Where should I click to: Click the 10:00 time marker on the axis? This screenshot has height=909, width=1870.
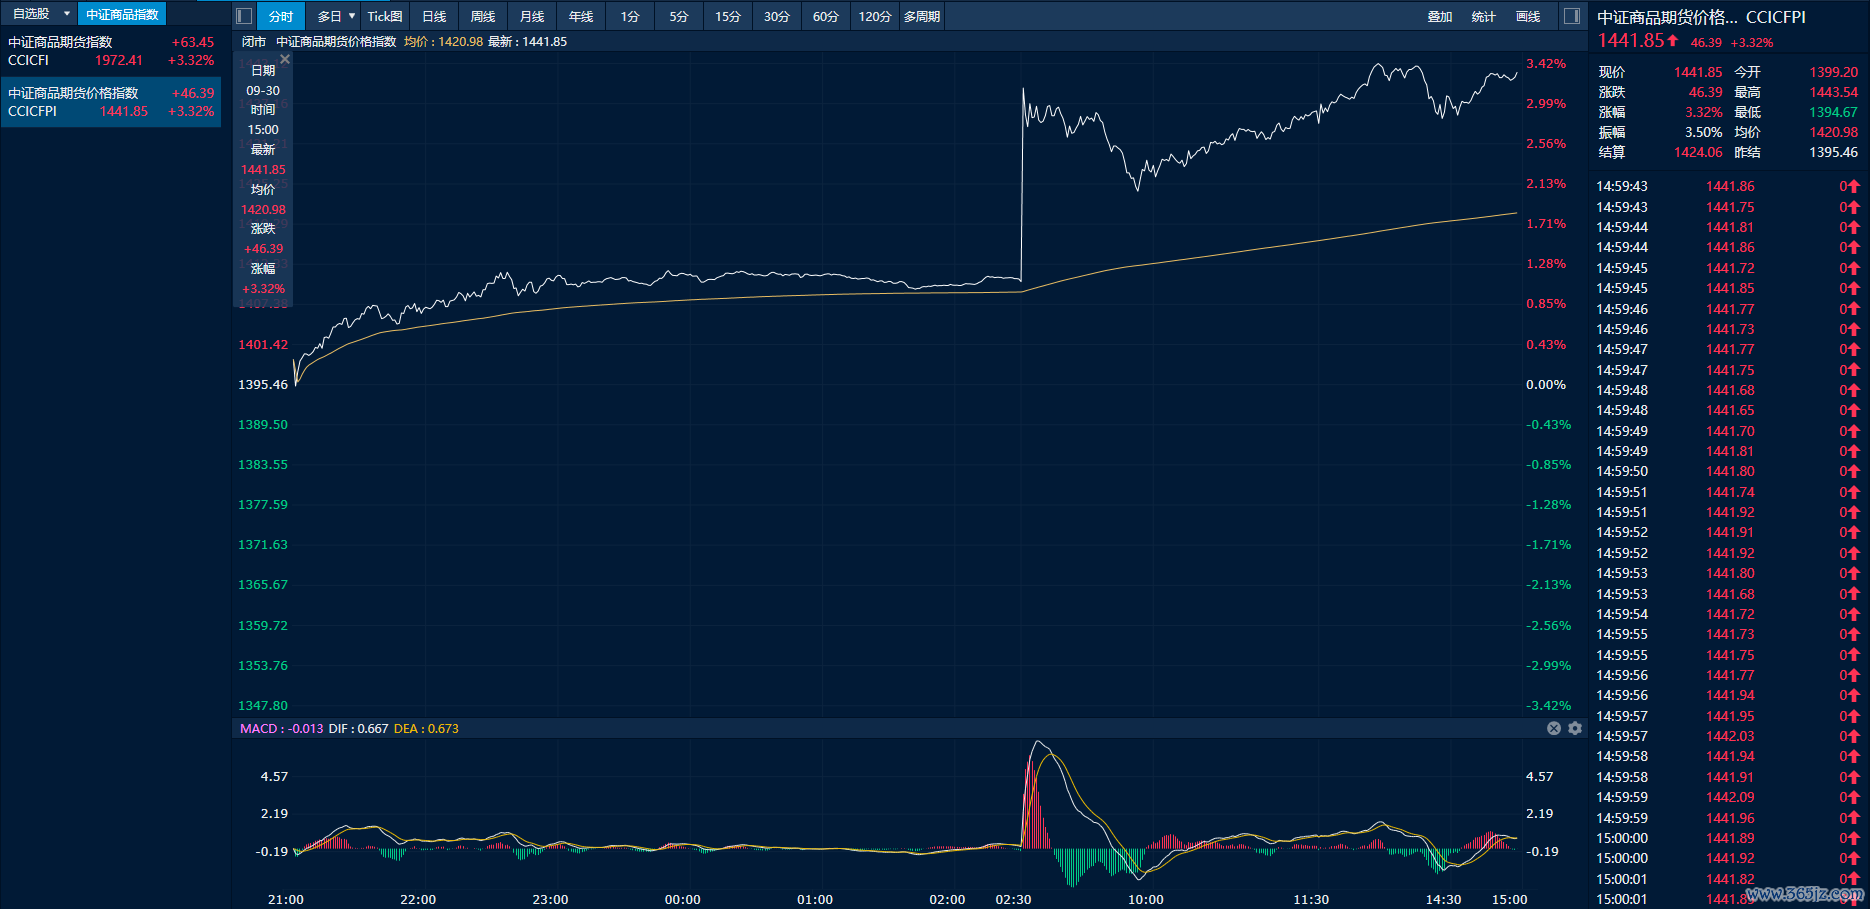point(1146,899)
